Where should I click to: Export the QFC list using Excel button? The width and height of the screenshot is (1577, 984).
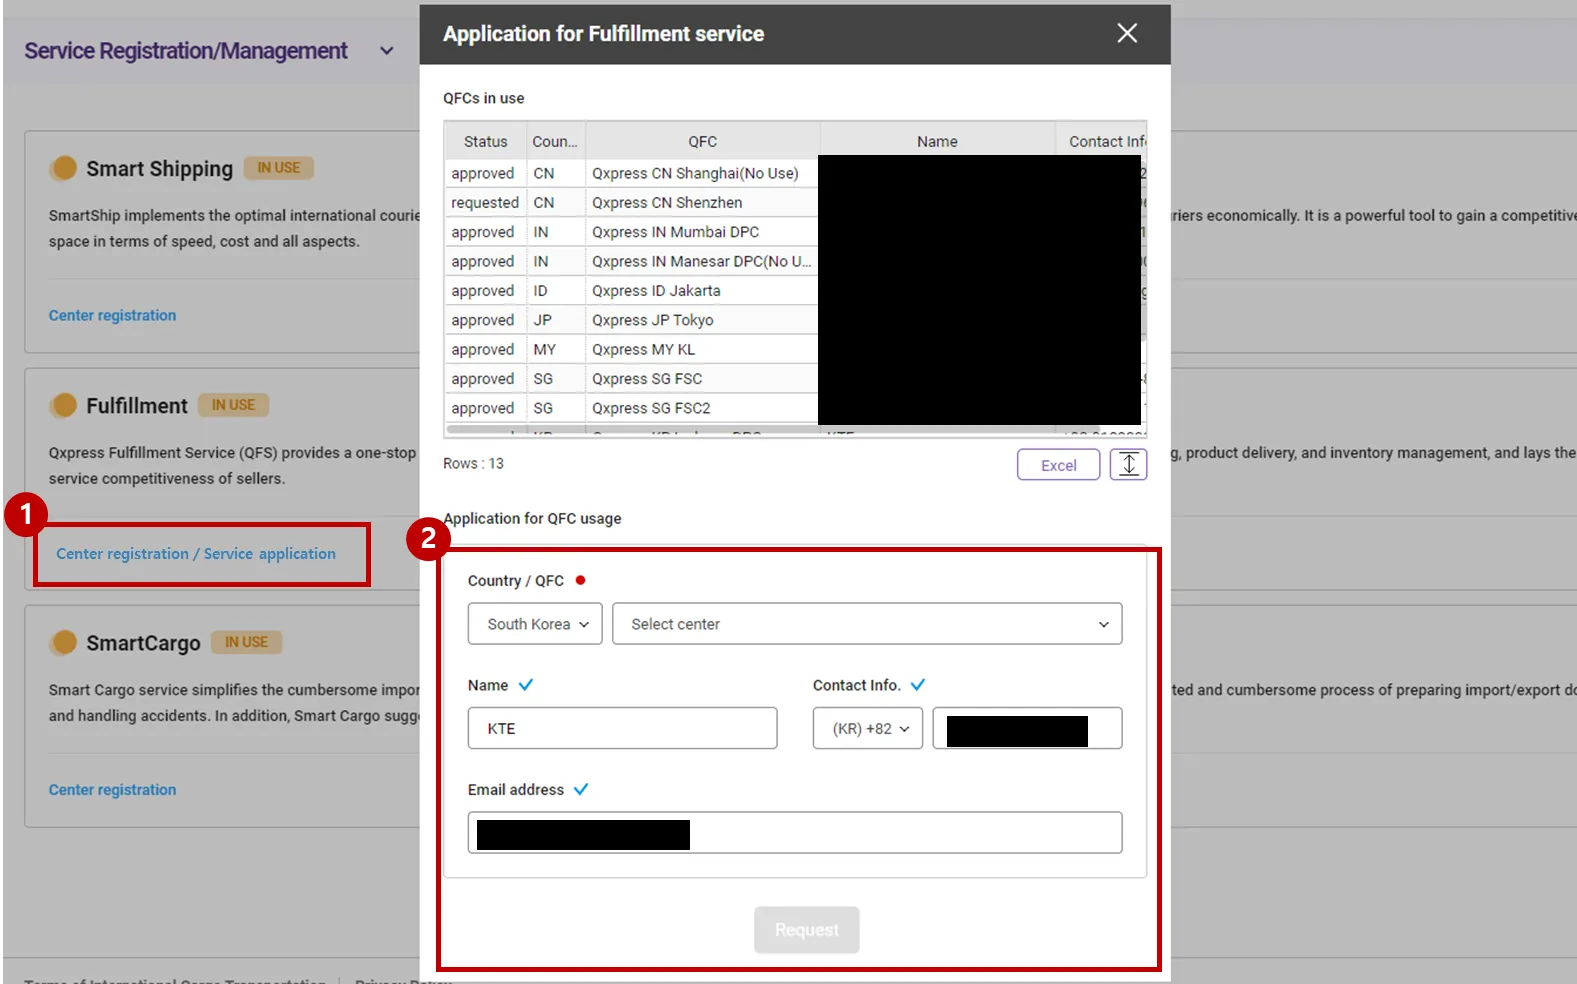coord(1059,465)
